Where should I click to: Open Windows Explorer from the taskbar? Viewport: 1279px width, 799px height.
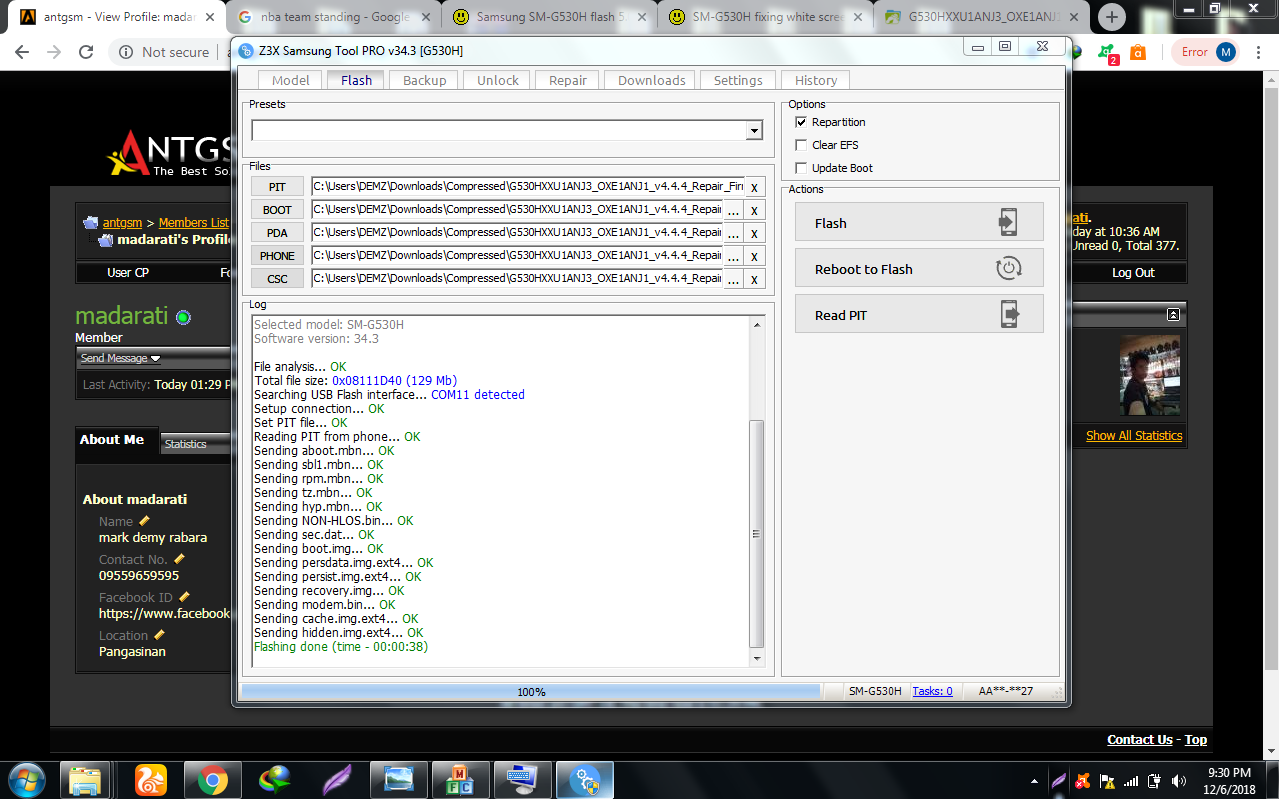pos(86,779)
